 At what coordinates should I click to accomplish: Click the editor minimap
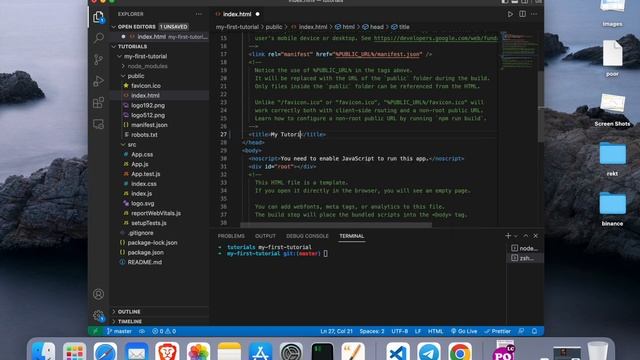pyautogui.click(x=518, y=51)
